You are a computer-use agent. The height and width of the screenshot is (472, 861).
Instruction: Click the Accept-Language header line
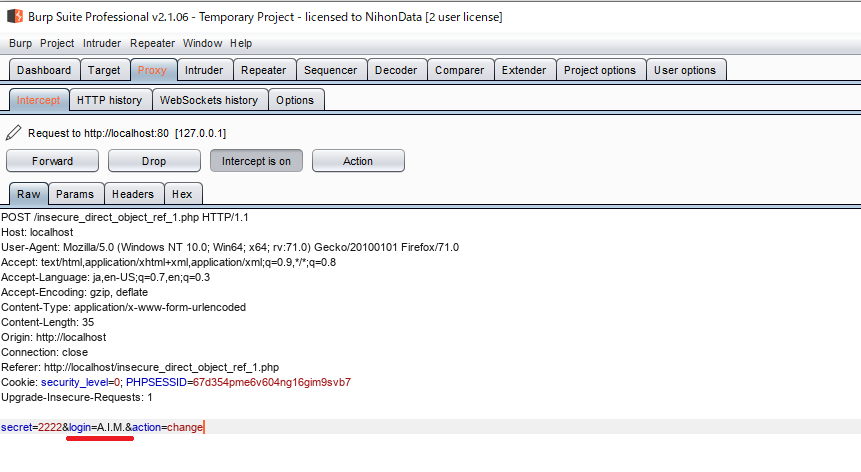pos(105,277)
